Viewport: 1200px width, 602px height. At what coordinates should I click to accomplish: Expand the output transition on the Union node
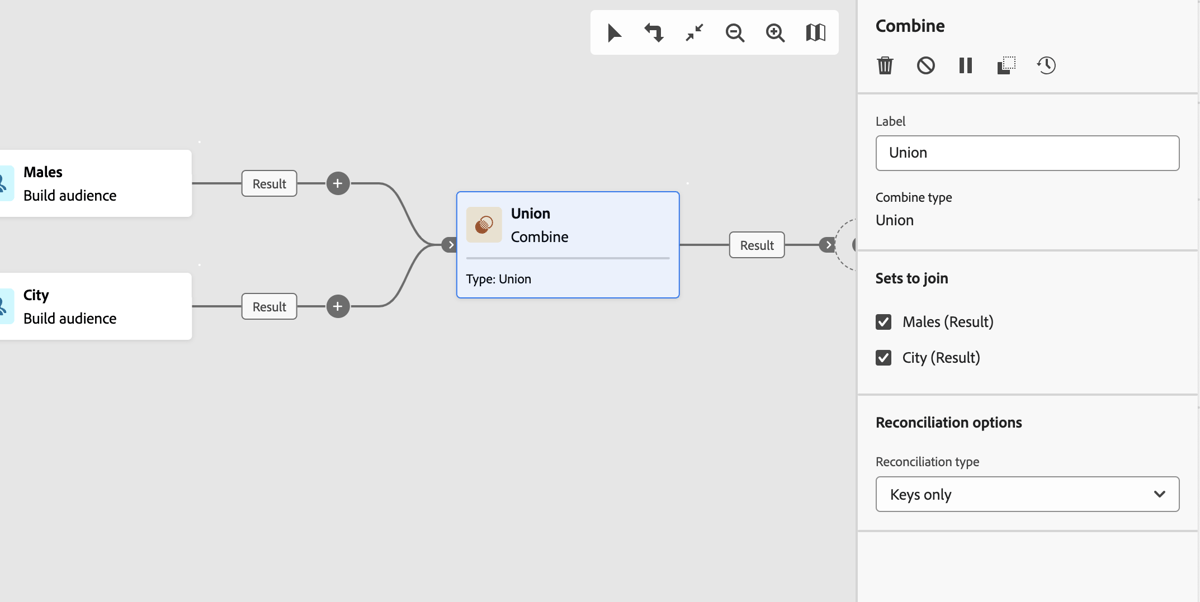827,244
